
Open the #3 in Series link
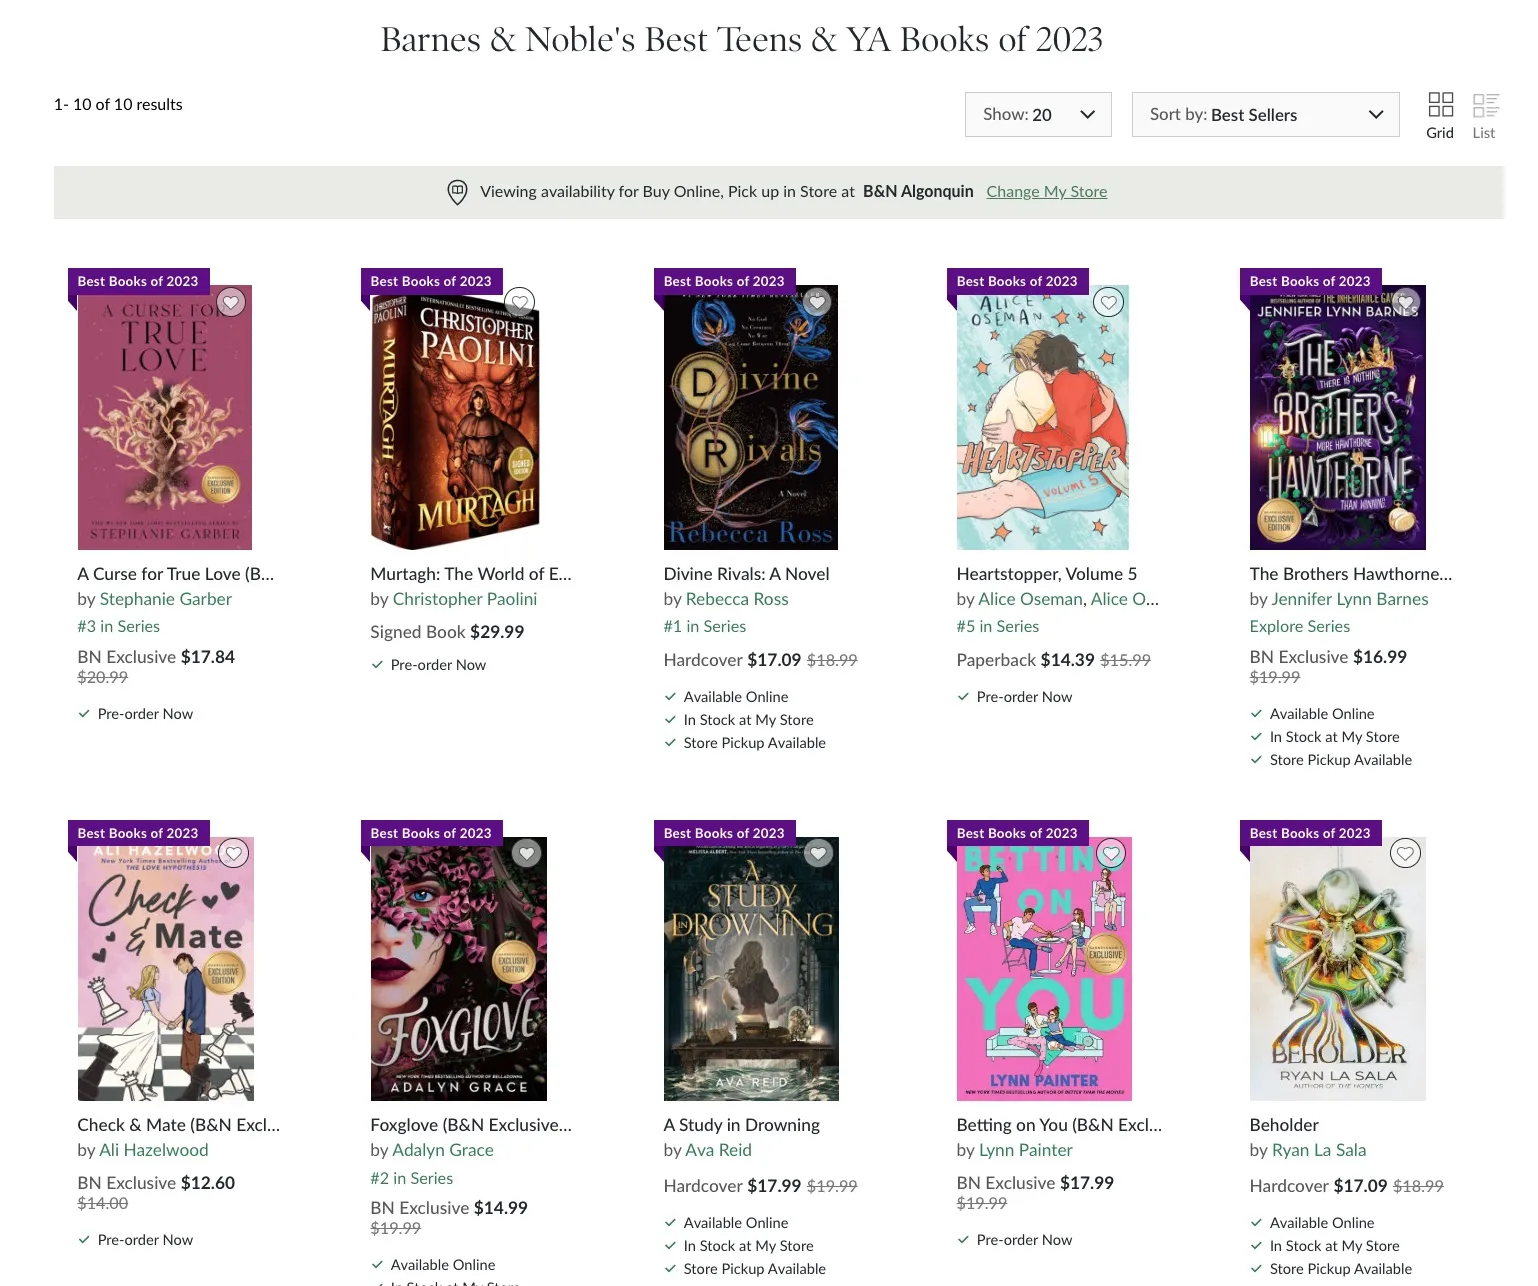coord(119,626)
